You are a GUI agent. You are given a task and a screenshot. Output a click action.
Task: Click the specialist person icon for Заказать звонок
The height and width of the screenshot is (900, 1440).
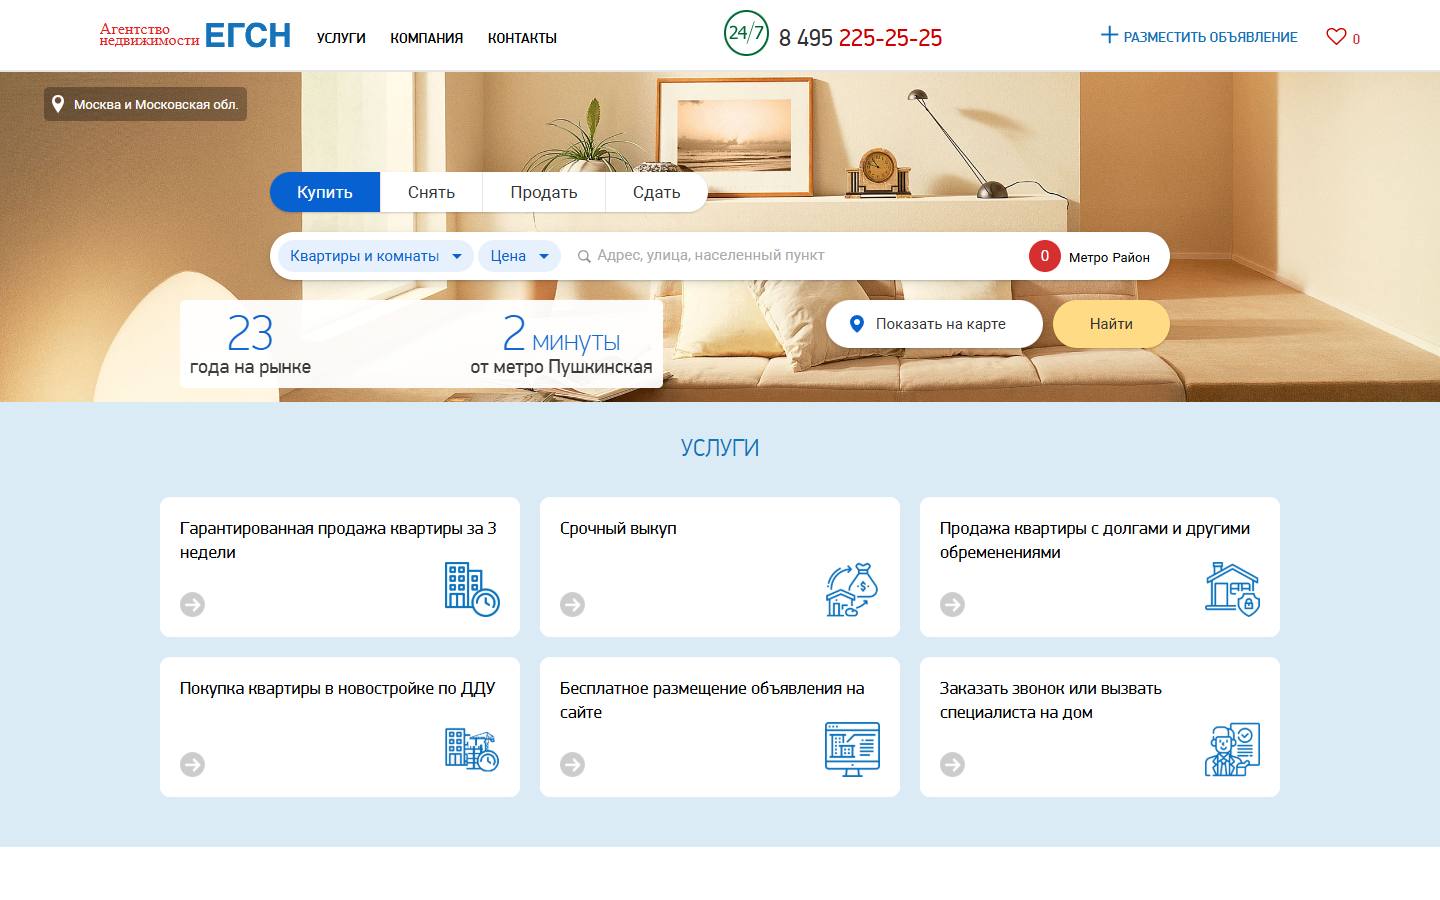click(1232, 749)
